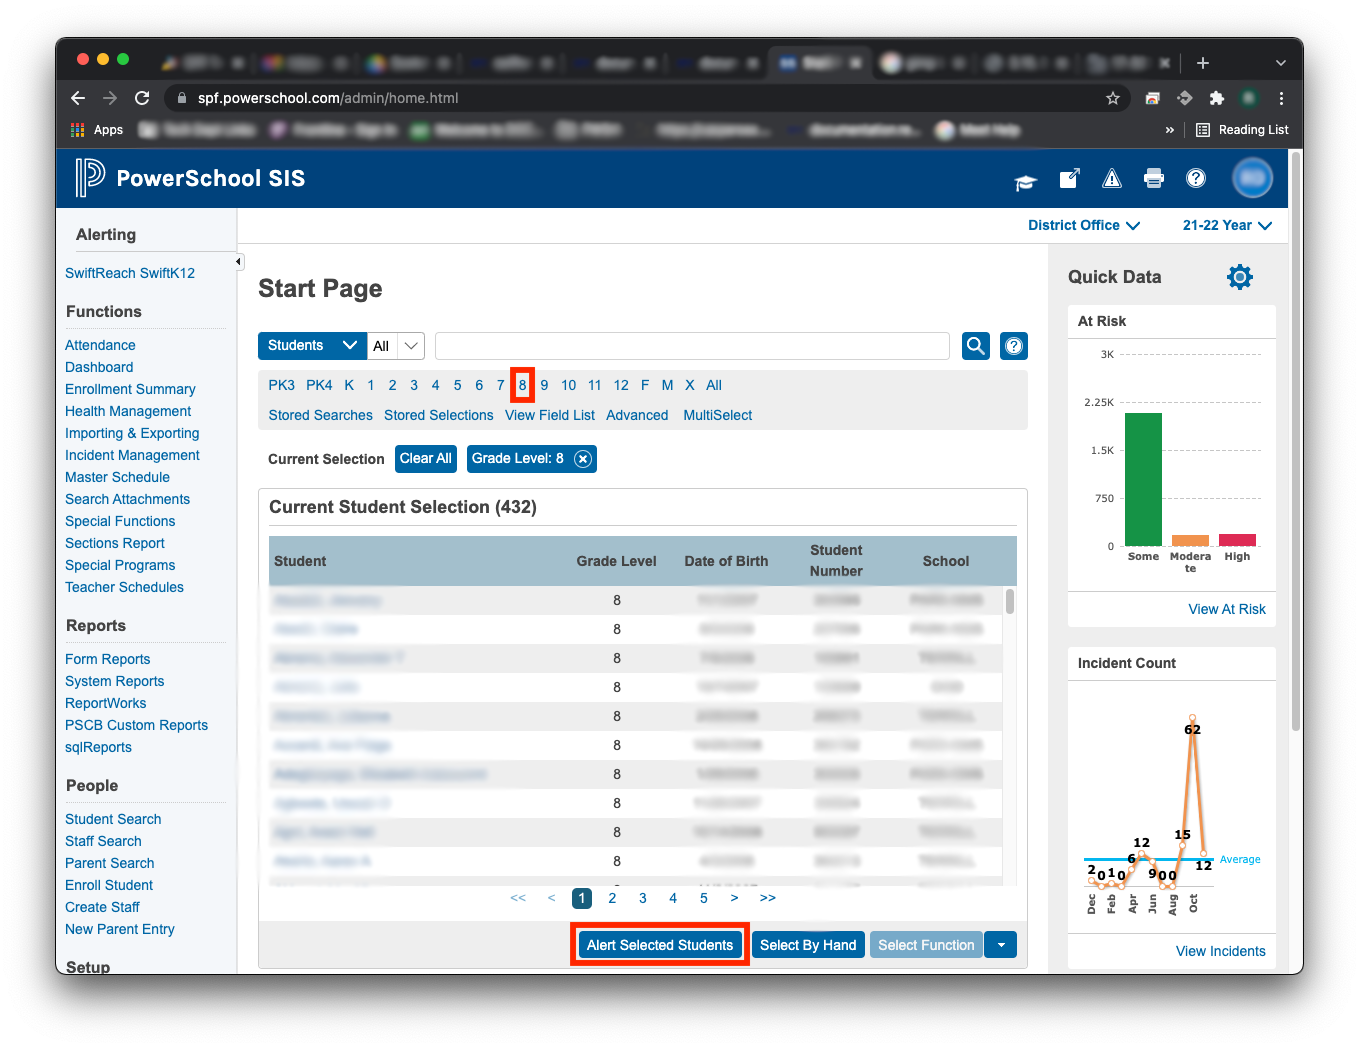Click View At Risk link
Viewport: 1359px width, 1048px height.
pyautogui.click(x=1227, y=609)
